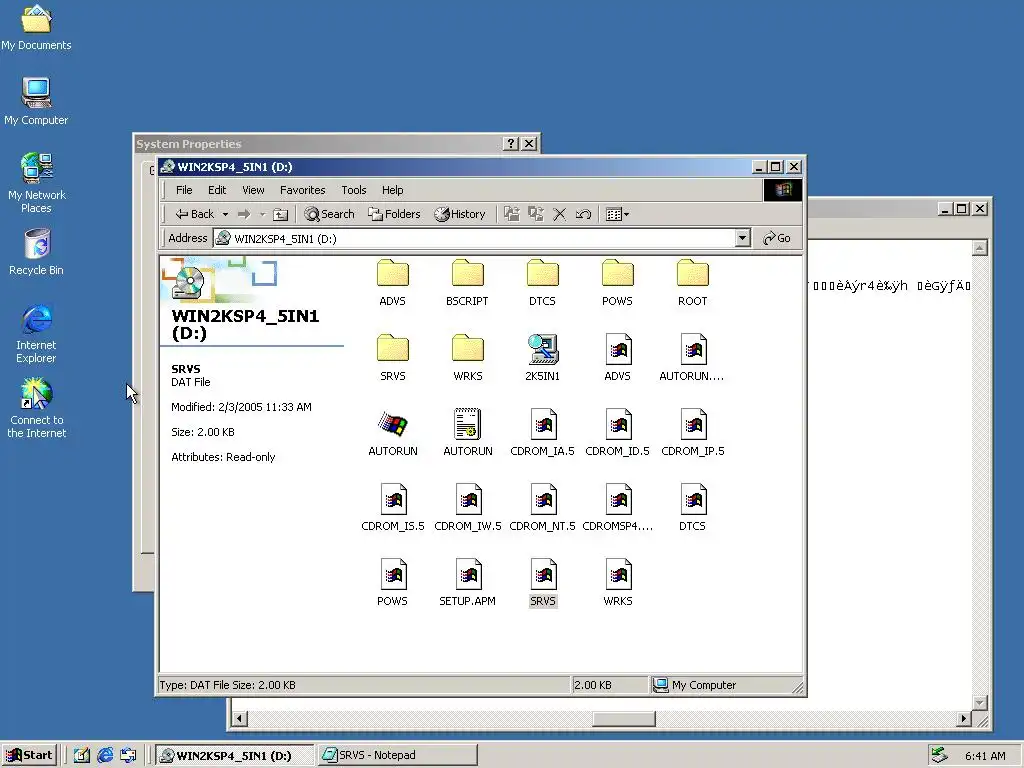Click the Back button
Screen dimensions: 1024x768
click(x=195, y=214)
